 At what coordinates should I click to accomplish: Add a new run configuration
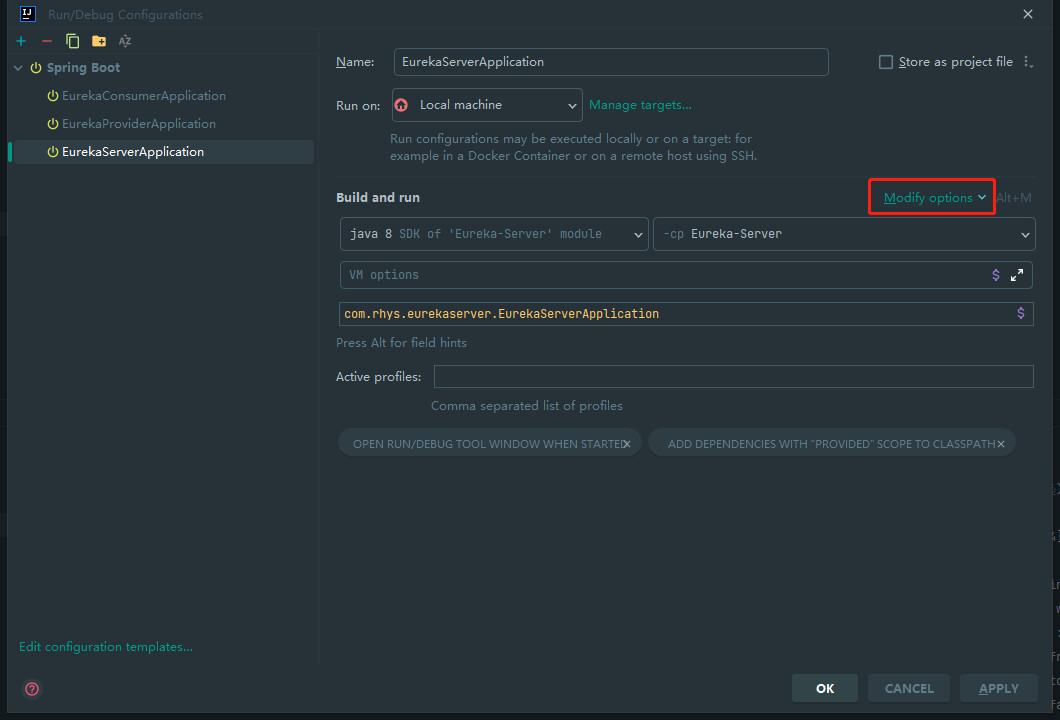[x=21, y=41]
